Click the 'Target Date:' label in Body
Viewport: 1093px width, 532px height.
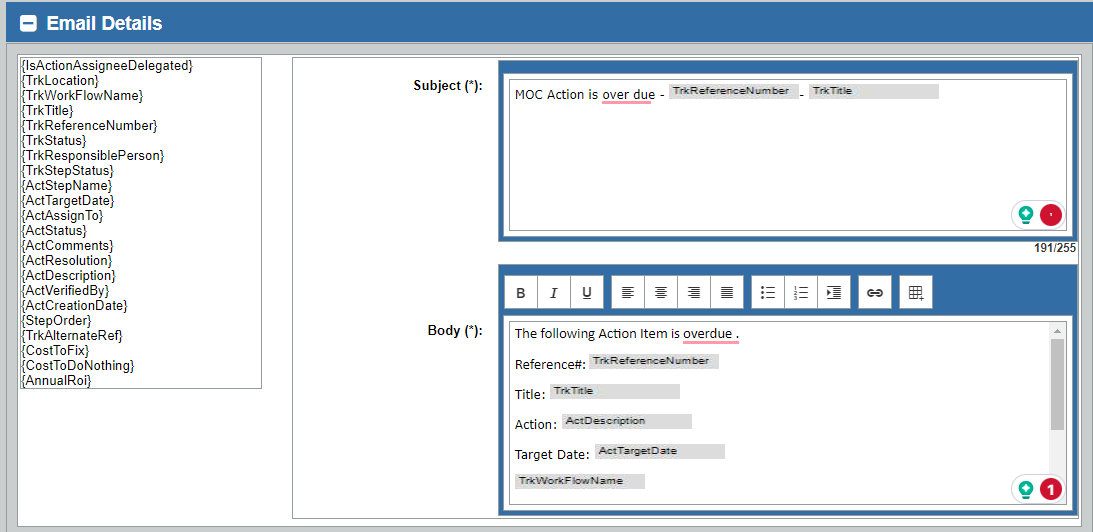click(552, 455)
